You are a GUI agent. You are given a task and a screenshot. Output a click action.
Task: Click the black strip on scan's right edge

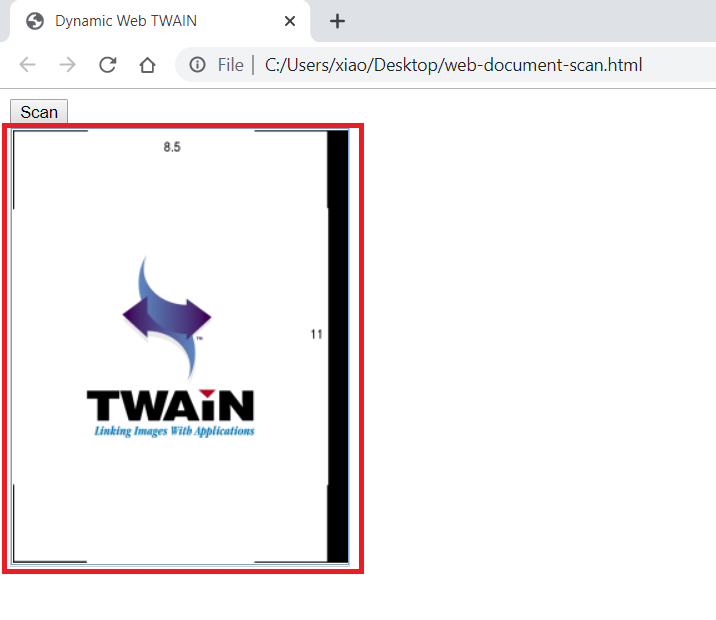[338, 345]
